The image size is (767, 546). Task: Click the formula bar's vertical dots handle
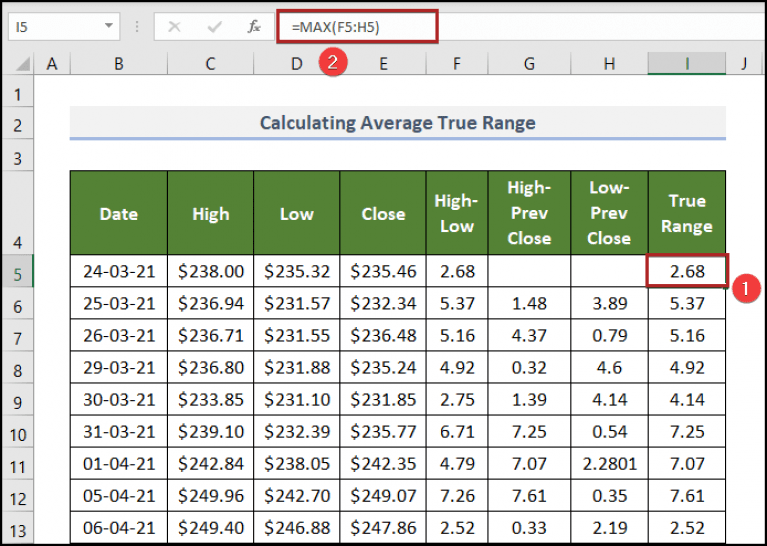[137, 27]
